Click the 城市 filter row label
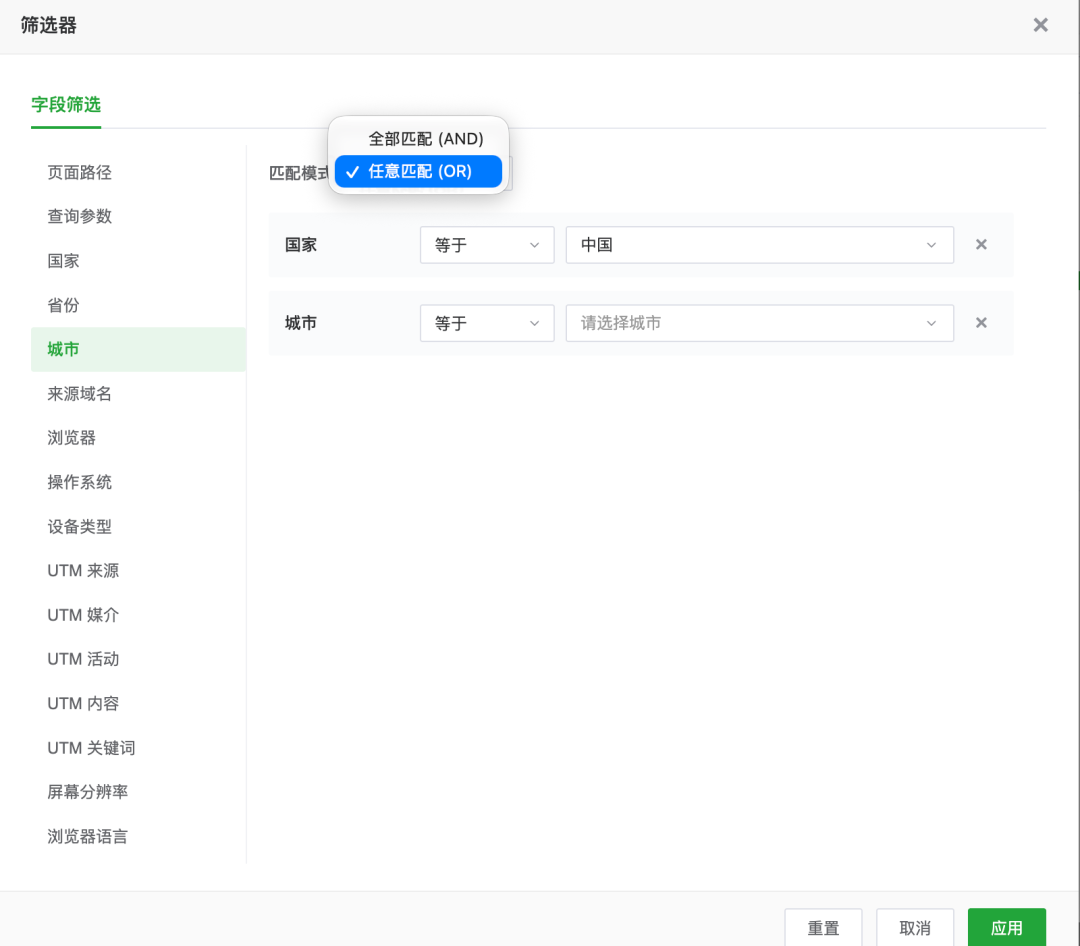This screenshot has height=946, width=1080. click(x=301, y=323)
